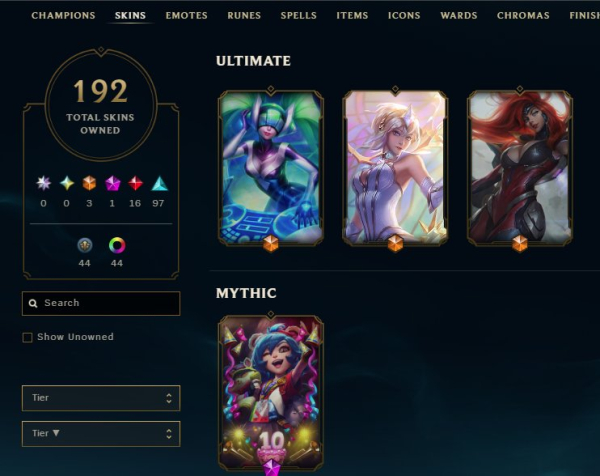Click the legacy emblem icon showing 44
600x476 pixels.
85,245
